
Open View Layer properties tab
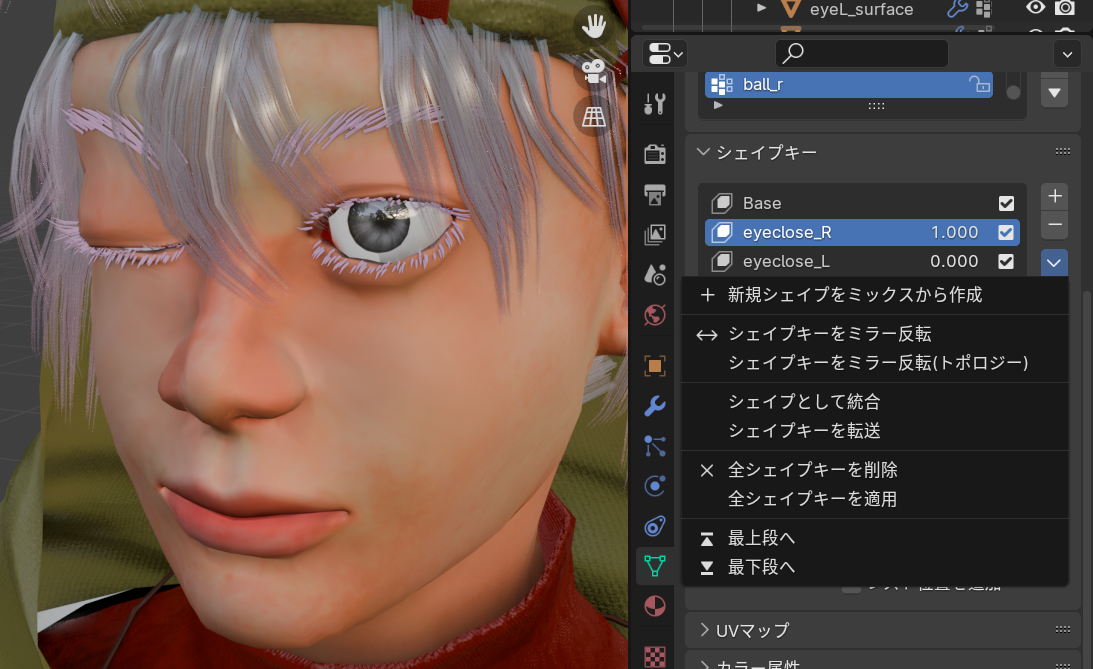[x=655, y=235]
